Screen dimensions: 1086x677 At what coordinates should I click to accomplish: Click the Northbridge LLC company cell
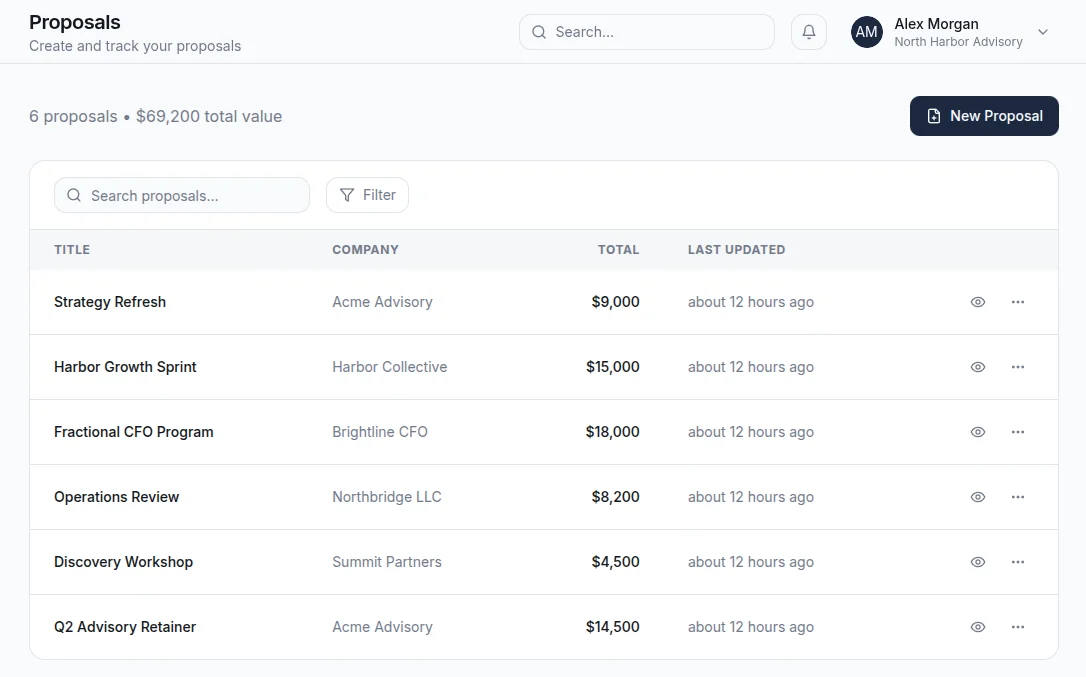pos(386,497)
